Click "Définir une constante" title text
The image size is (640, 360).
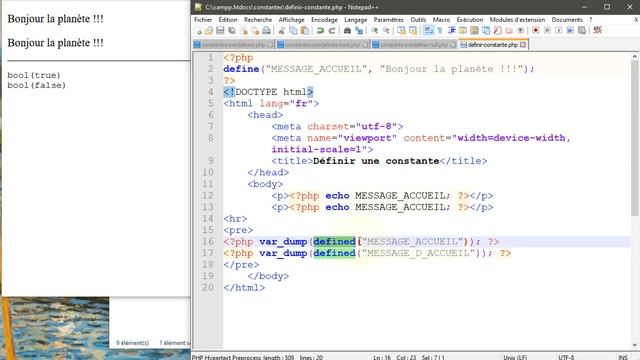pos(376,161)
